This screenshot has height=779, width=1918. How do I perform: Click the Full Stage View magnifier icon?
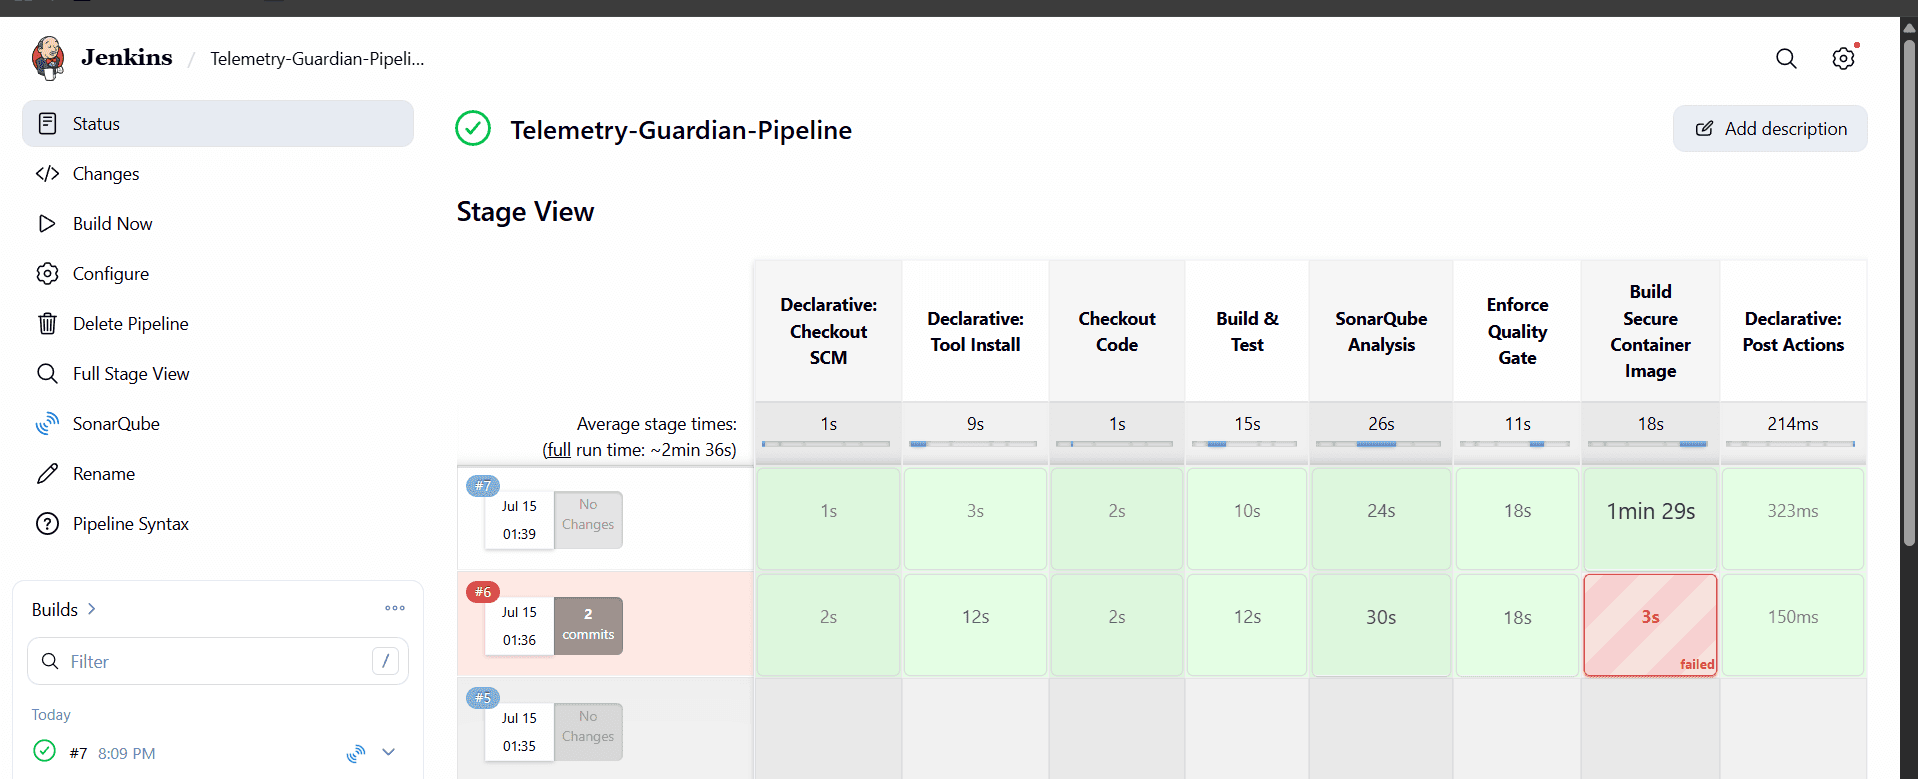tap(47, 374)
